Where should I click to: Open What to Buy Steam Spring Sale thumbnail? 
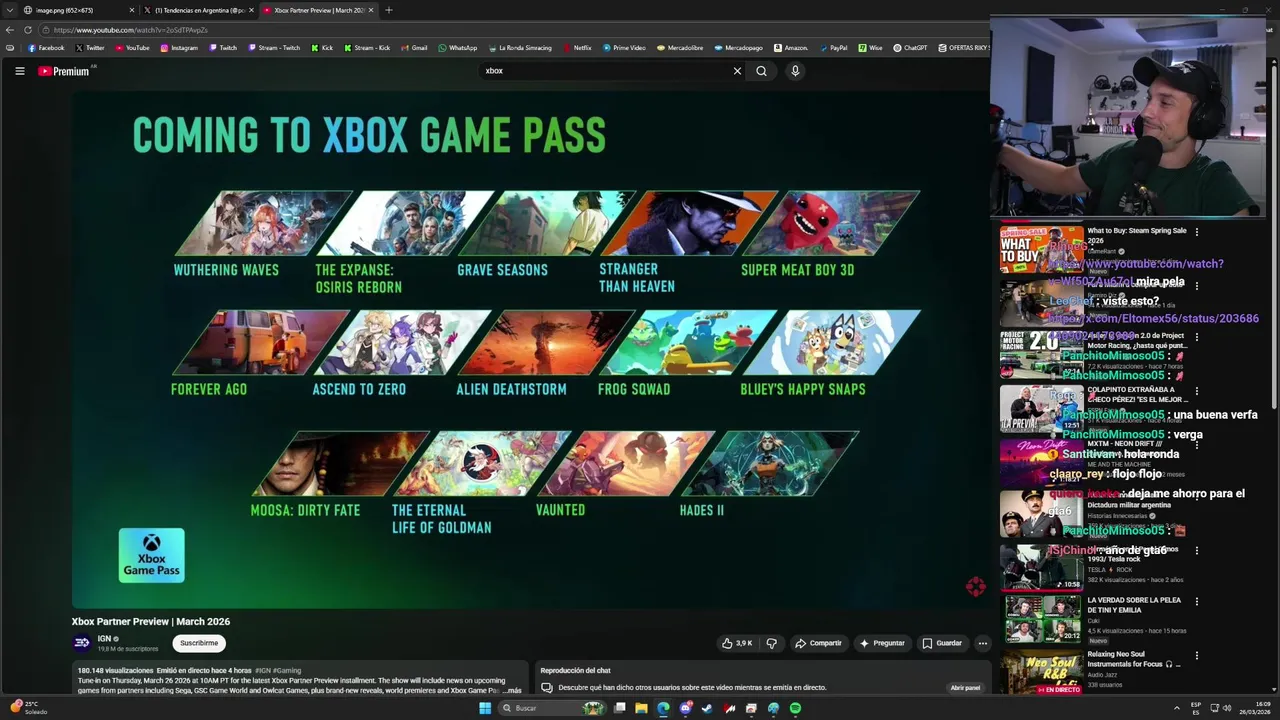pyautogui.click(x=1041, y=249)
